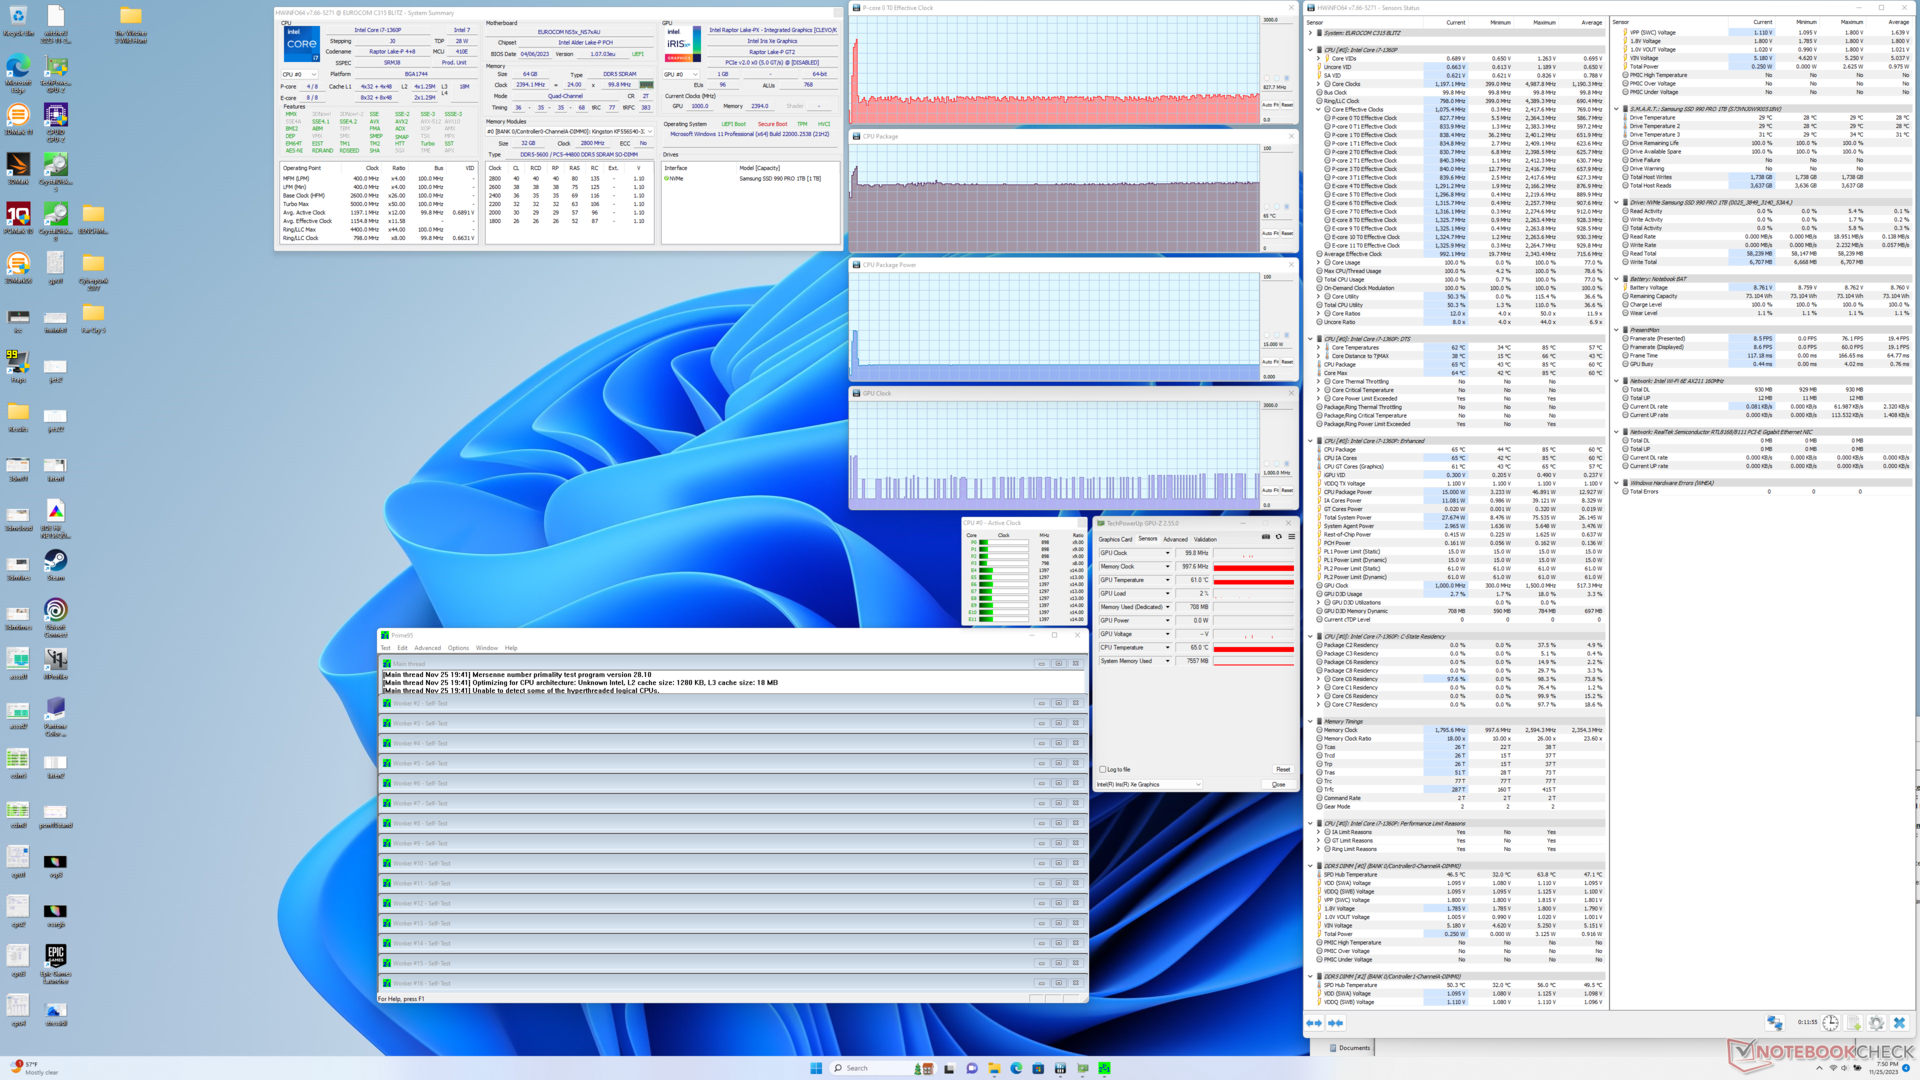1920x1080 pixels.
Task: Click the GPU-Z screenshot camera icon
Action: [1266, 537]
